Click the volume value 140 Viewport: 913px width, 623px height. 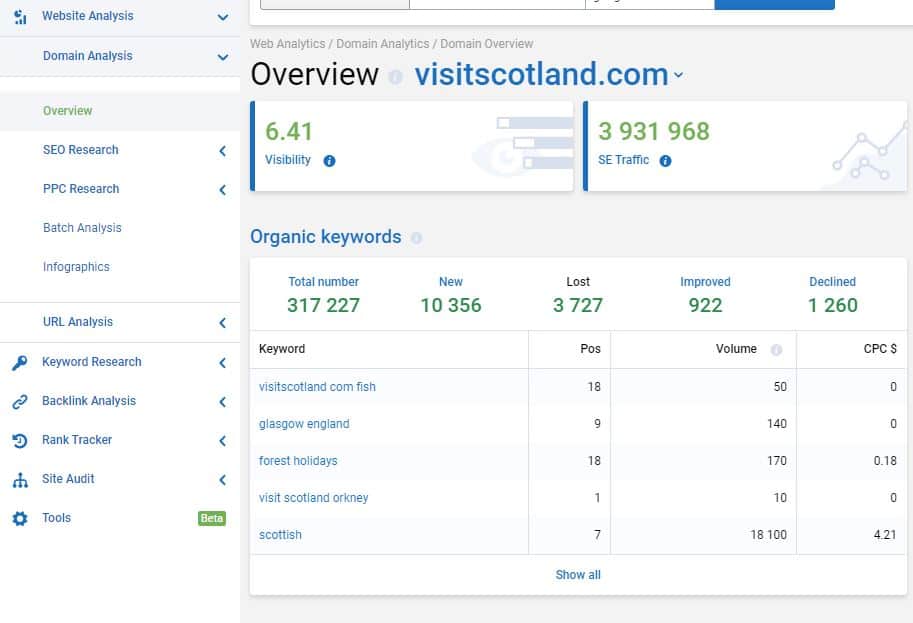777,424
